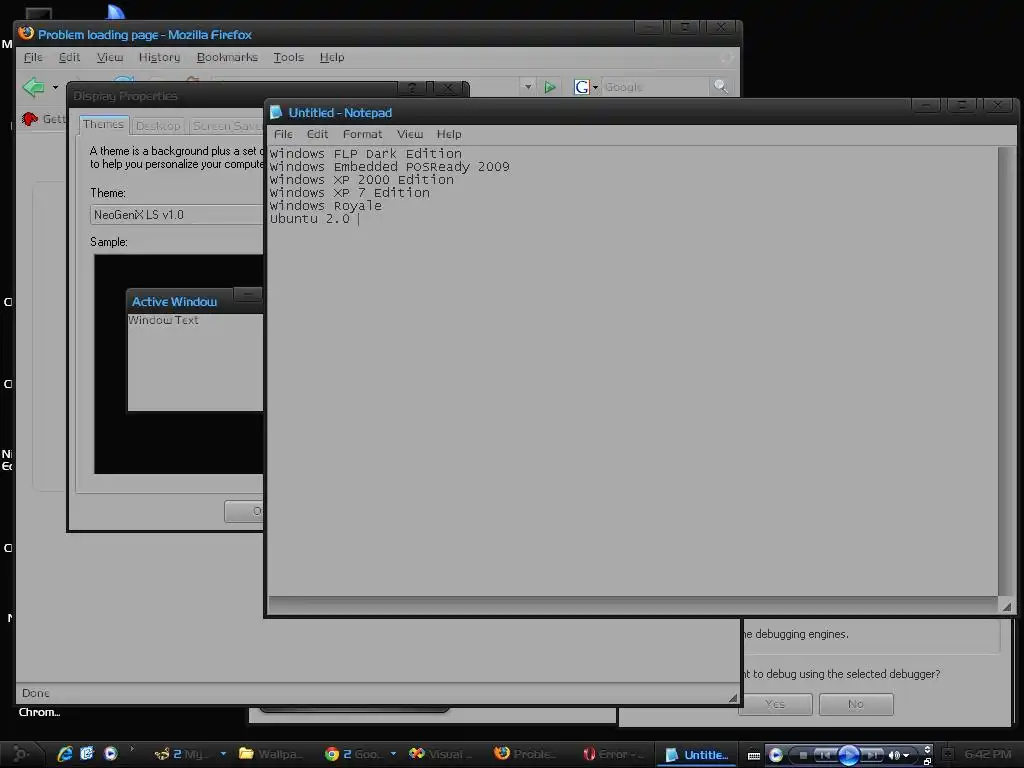Click line 'Windows XP 7 Edition' in Notepad
The width and height of the screenshot is (1024, 768).
(349, 193)
